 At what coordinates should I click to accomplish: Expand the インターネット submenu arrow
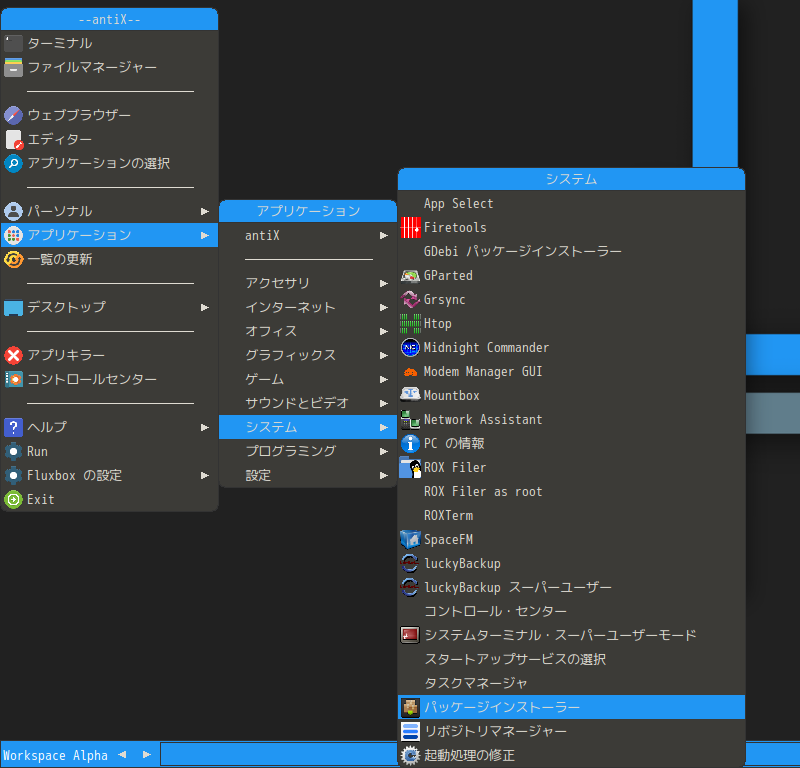[x=384, y=307]
